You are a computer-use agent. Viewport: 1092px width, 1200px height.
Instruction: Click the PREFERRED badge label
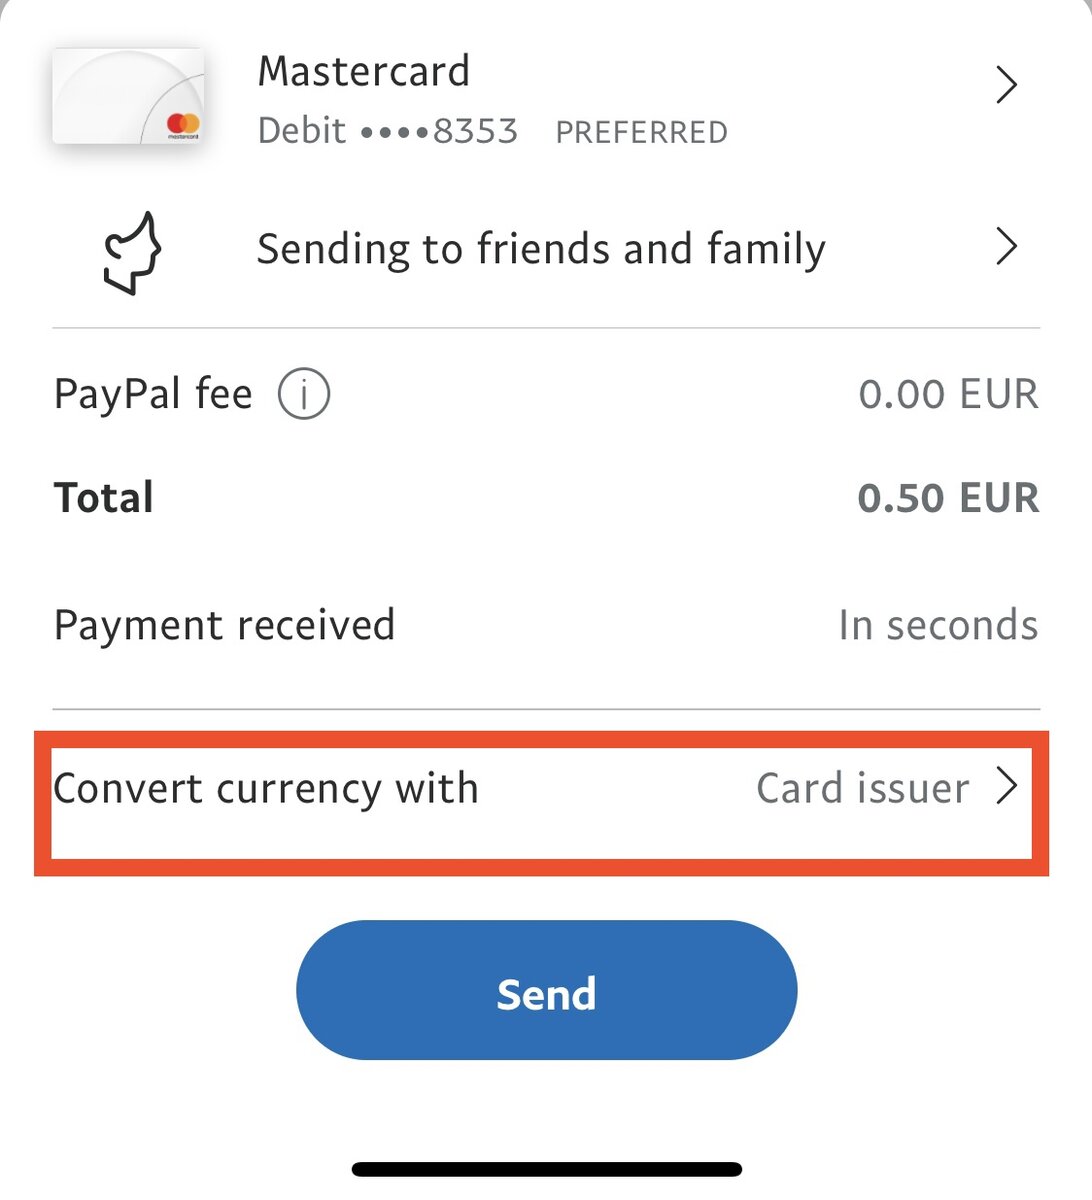641,132
